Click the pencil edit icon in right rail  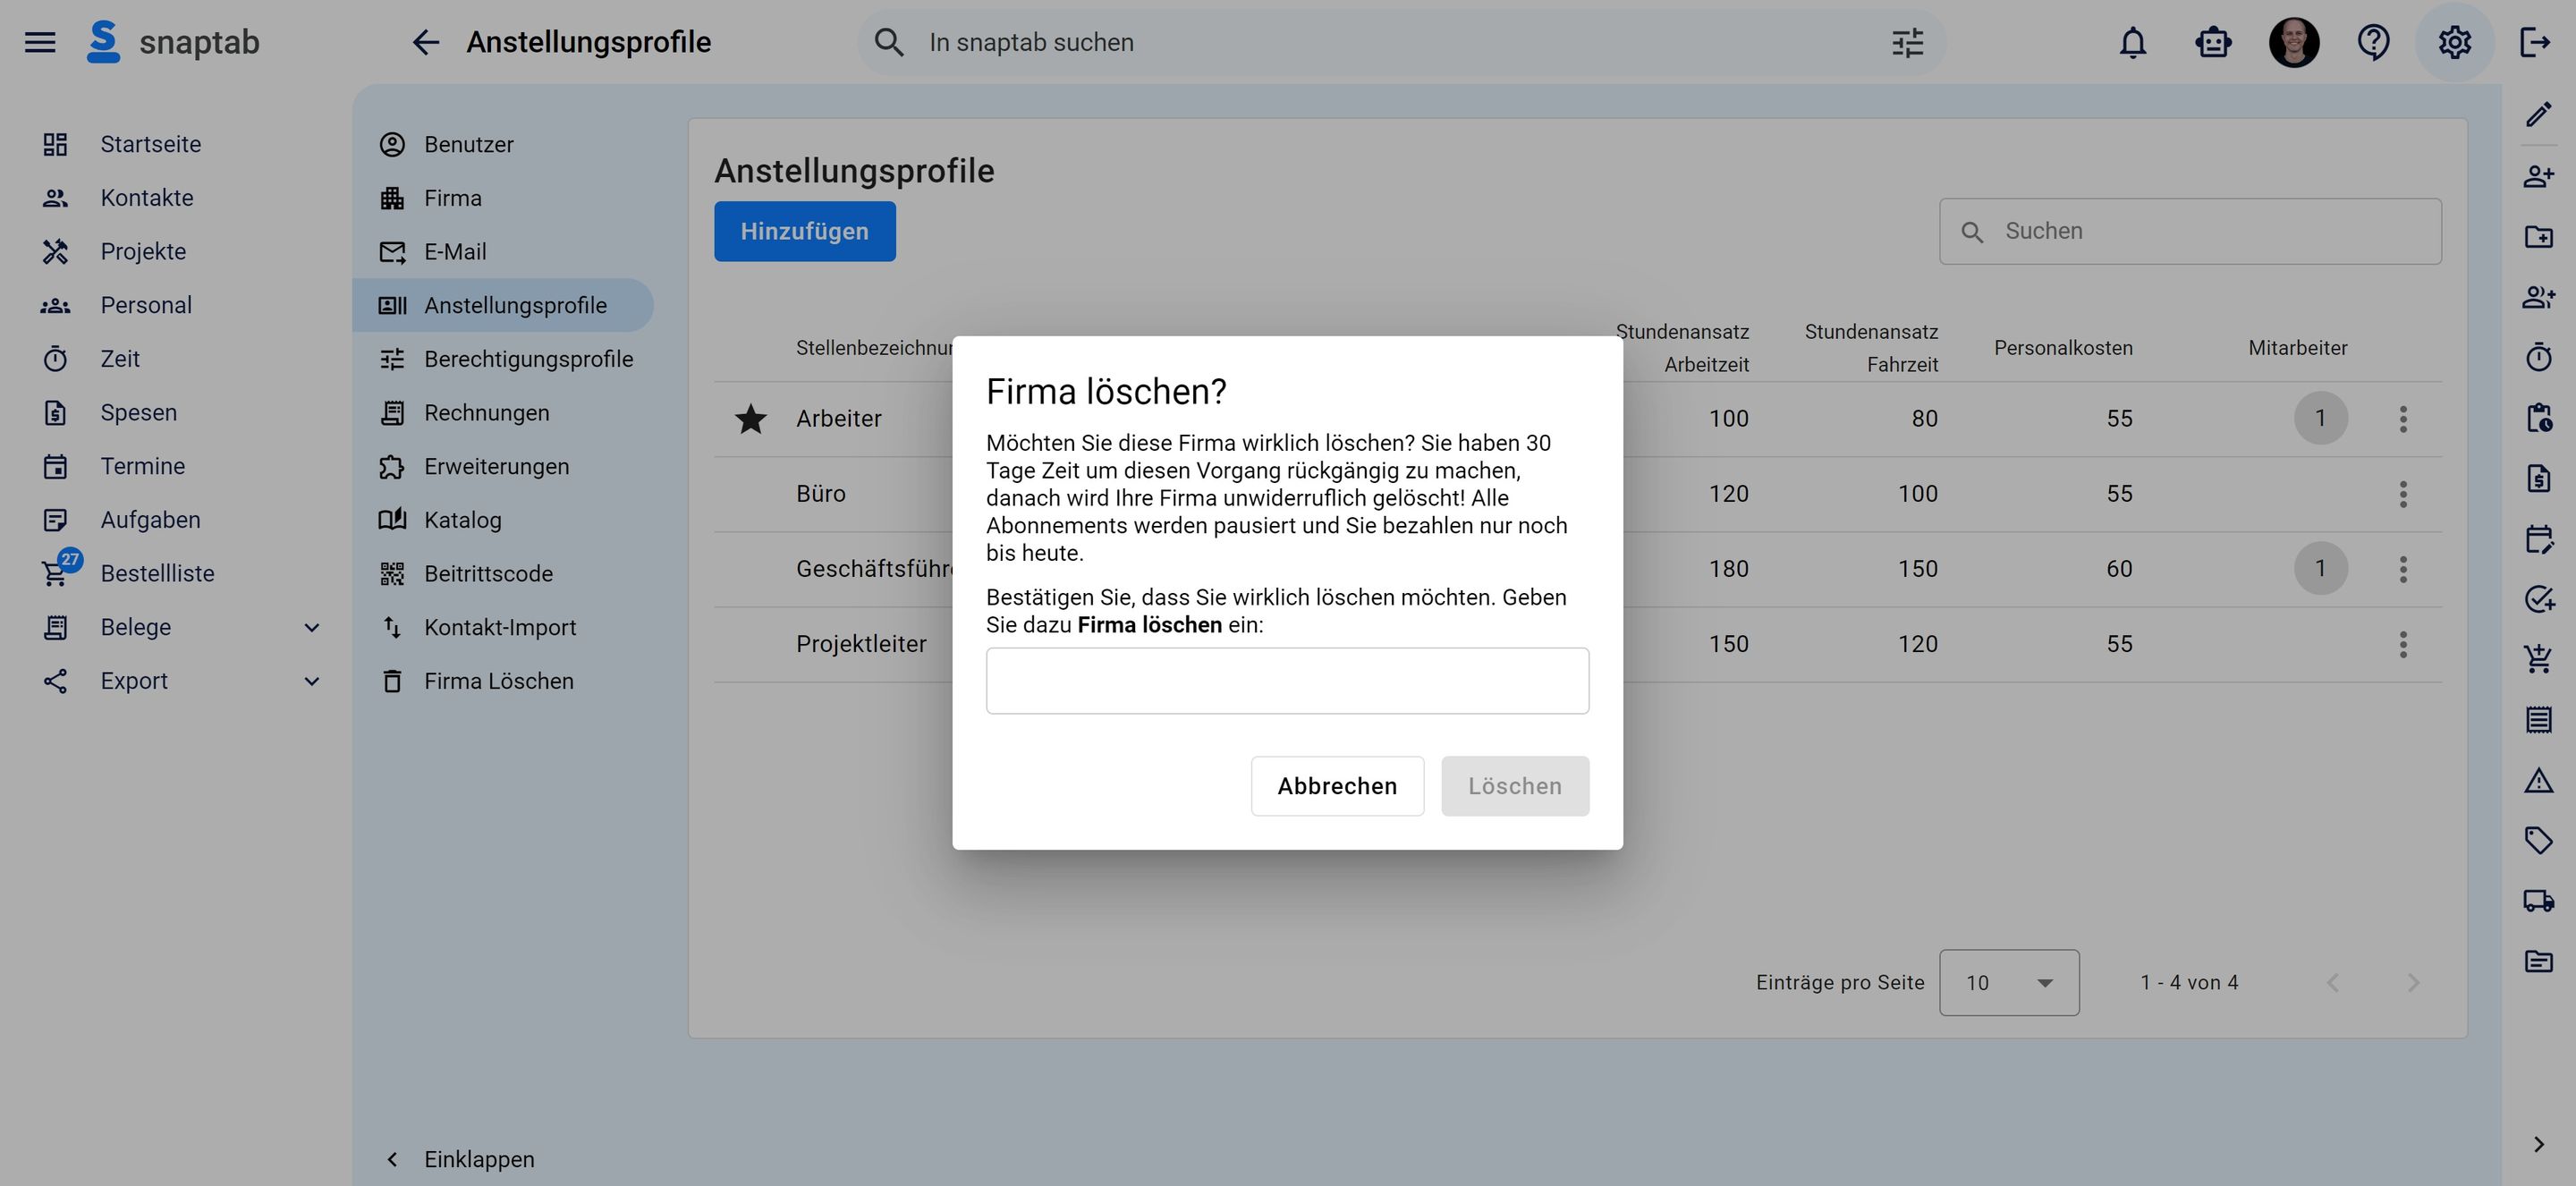tap(2538, 115)
